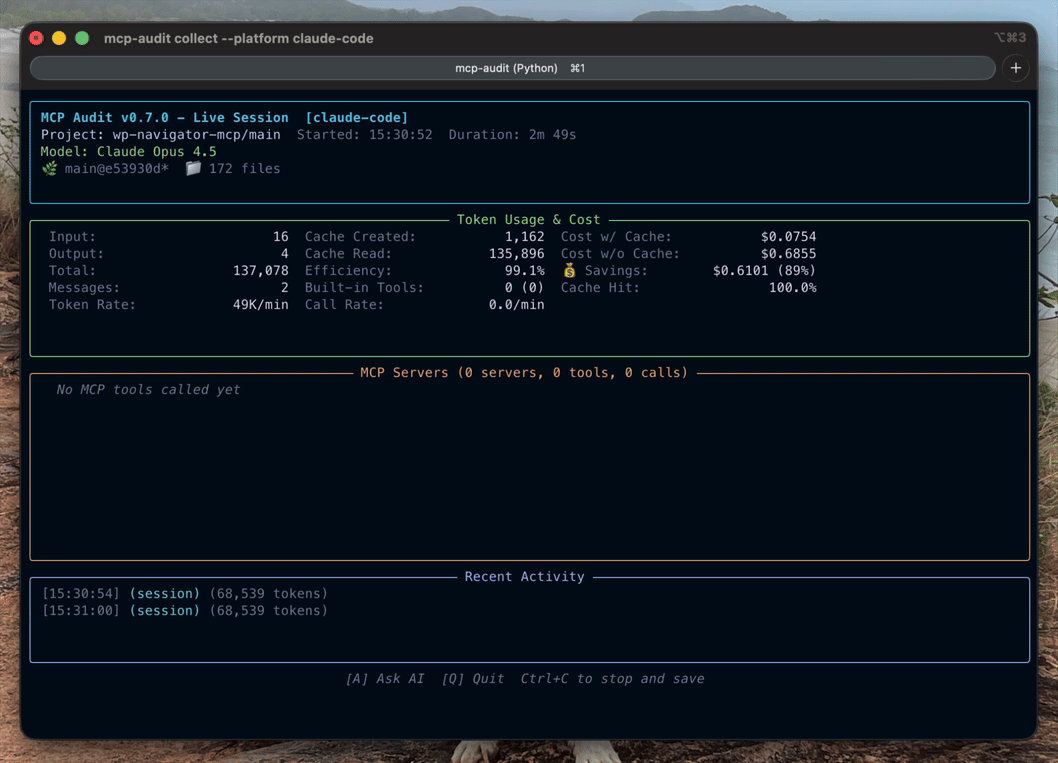Click the 'MCP Servers (0 servers, 0 tools, 0 calls)' title

[524, 372]
